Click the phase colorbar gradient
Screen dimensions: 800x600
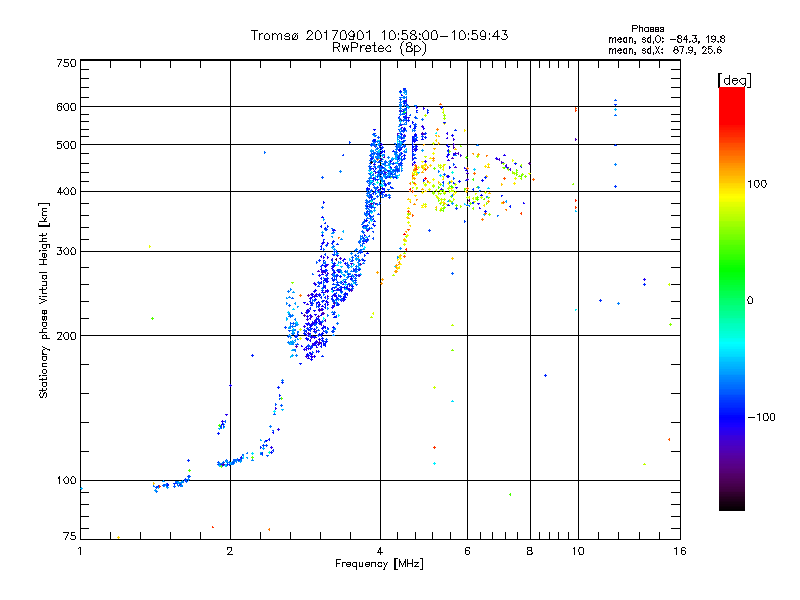732,298
